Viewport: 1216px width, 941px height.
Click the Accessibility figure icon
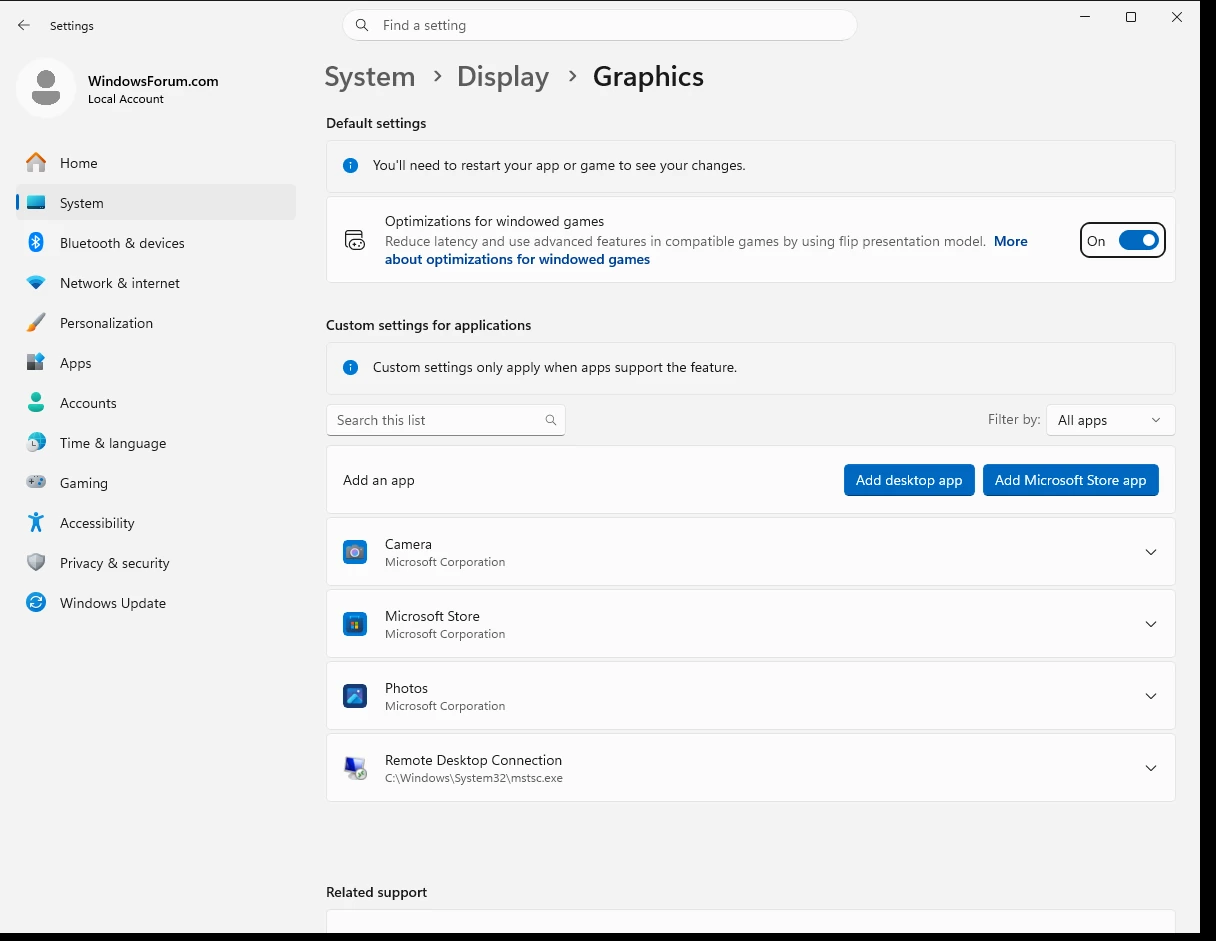pos(36,523)
